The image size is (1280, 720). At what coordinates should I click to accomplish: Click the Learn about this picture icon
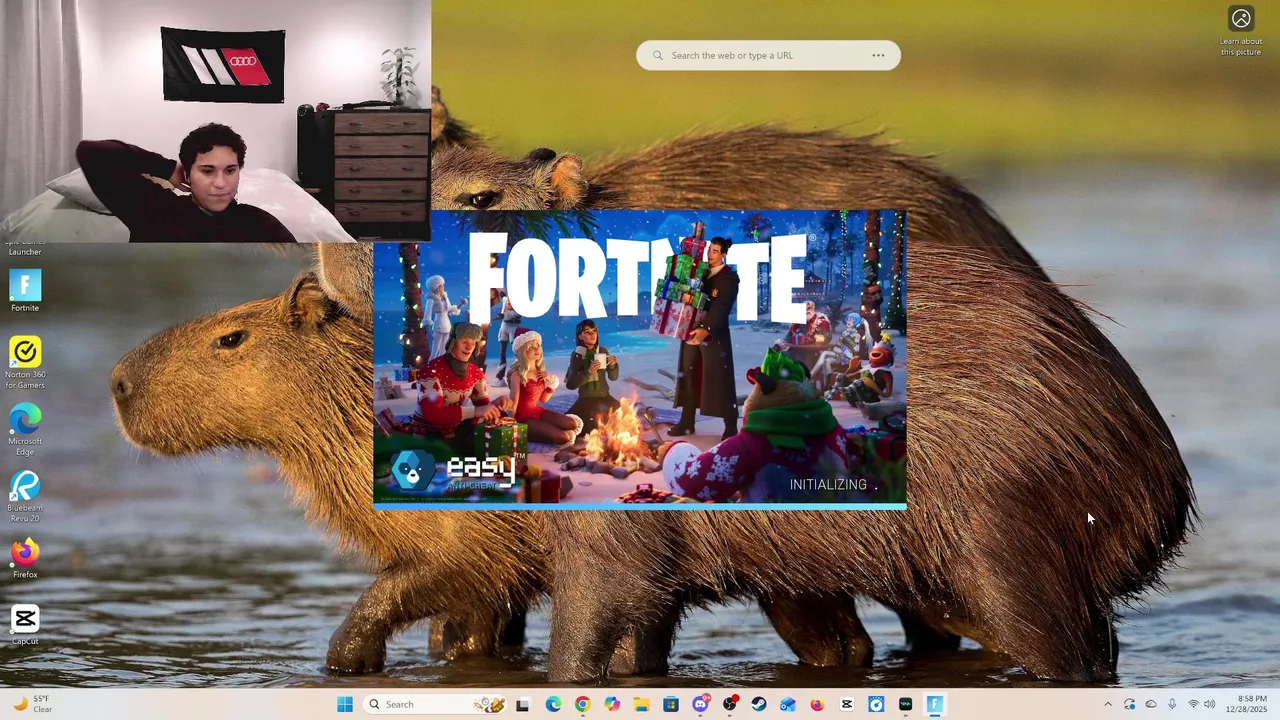(1241, 19)
